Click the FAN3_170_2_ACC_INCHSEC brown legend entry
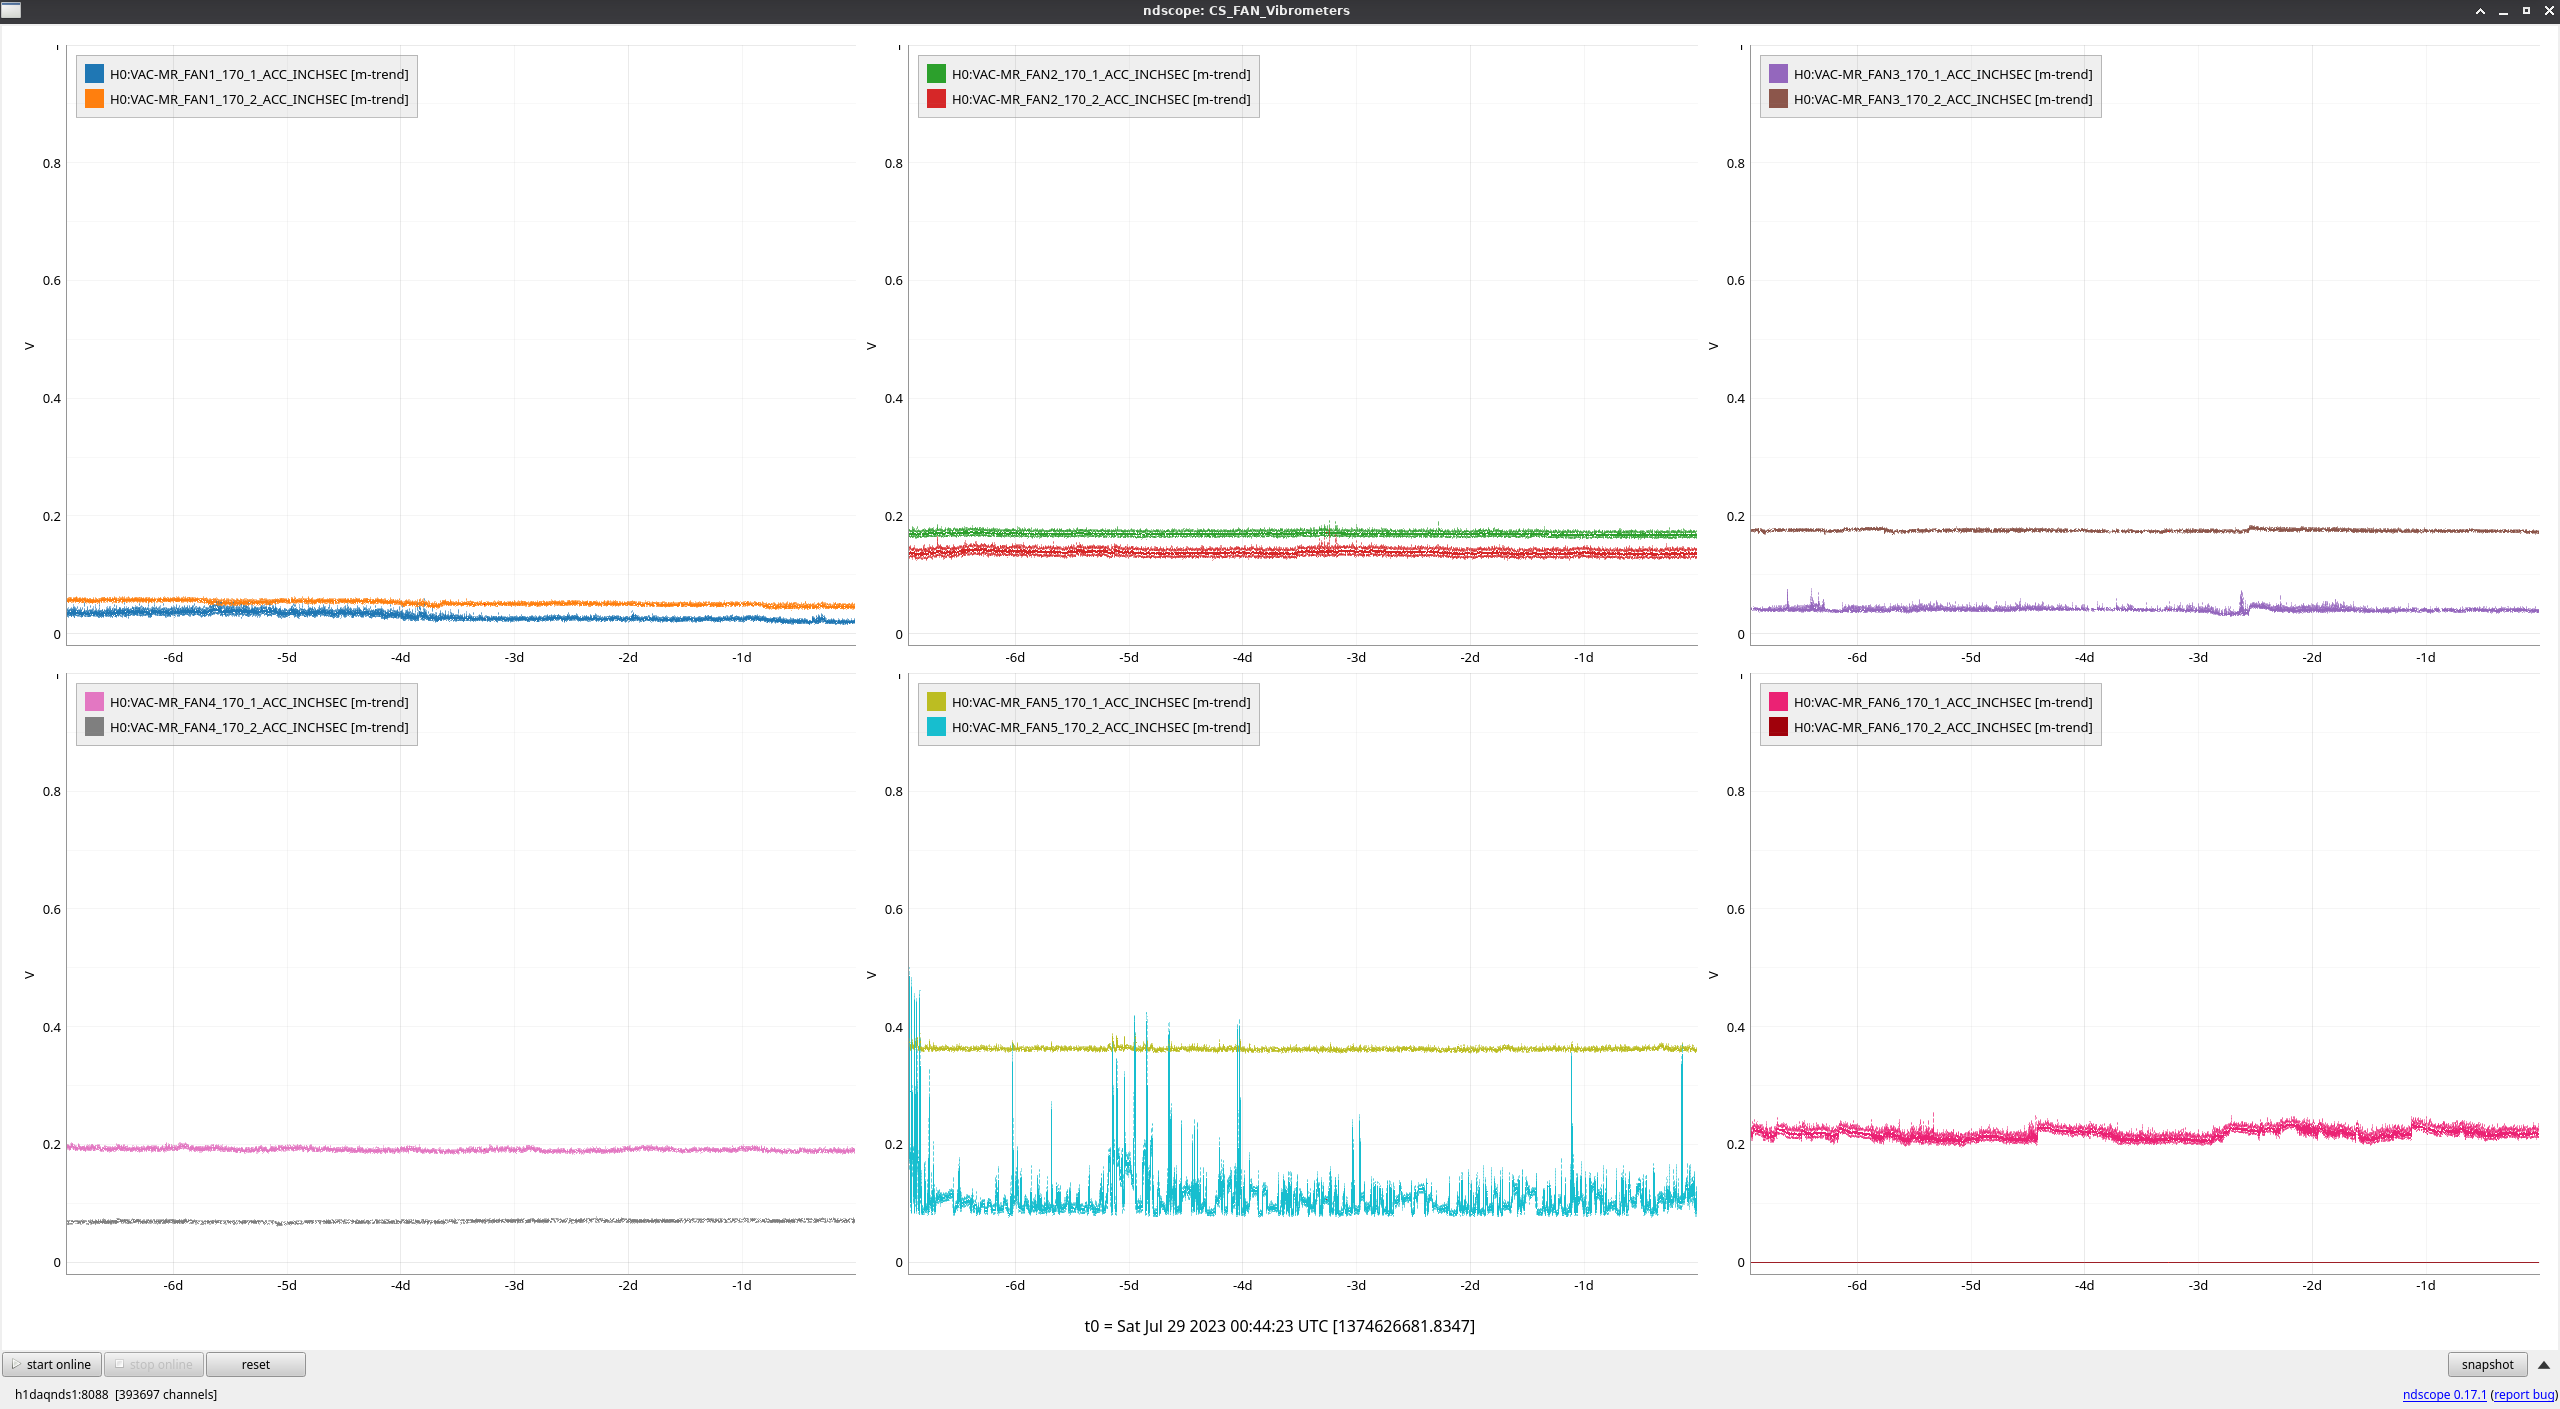Screen dimensions: 2560x1409 1942,99
